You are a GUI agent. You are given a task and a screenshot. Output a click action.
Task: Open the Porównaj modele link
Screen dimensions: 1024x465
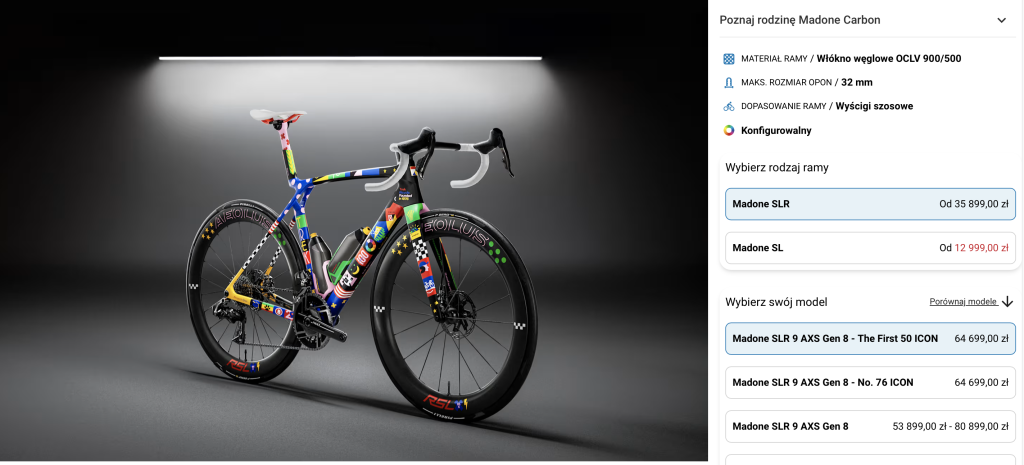coord(963,302)
